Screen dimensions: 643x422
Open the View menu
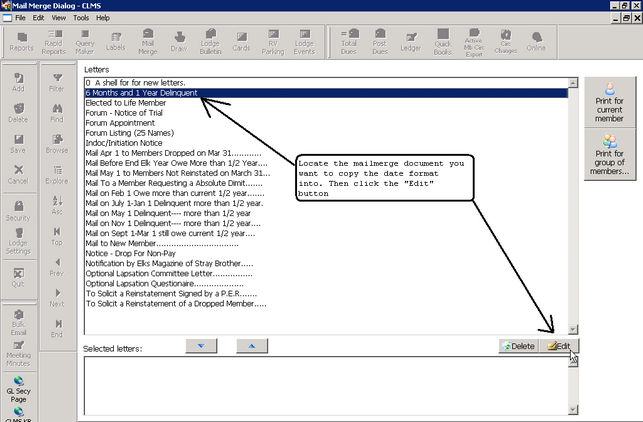pos(59,18)
